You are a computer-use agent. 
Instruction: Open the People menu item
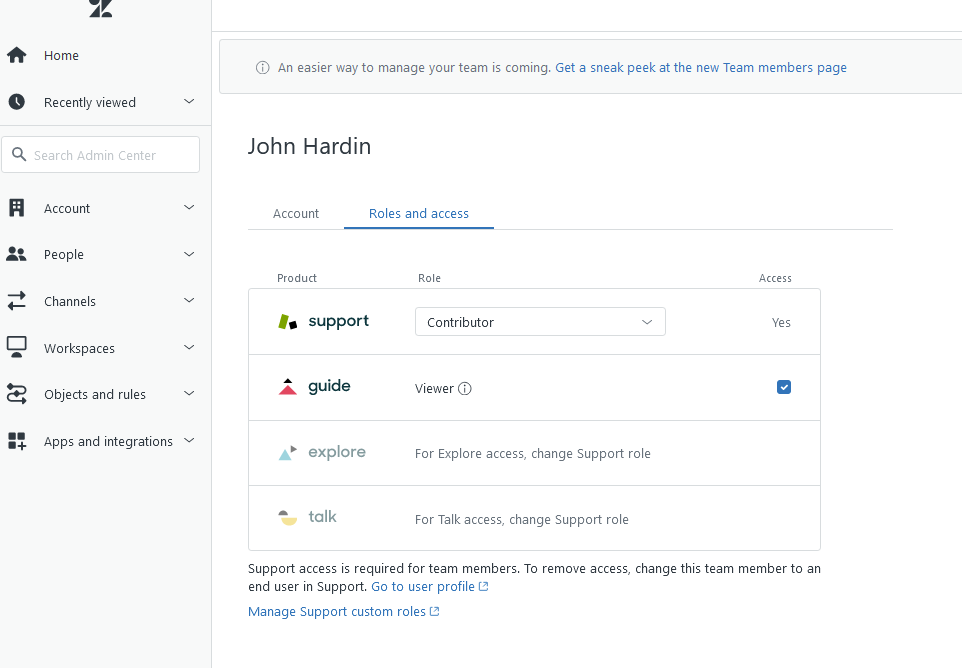pyautogui.click(x=64, y=255)
